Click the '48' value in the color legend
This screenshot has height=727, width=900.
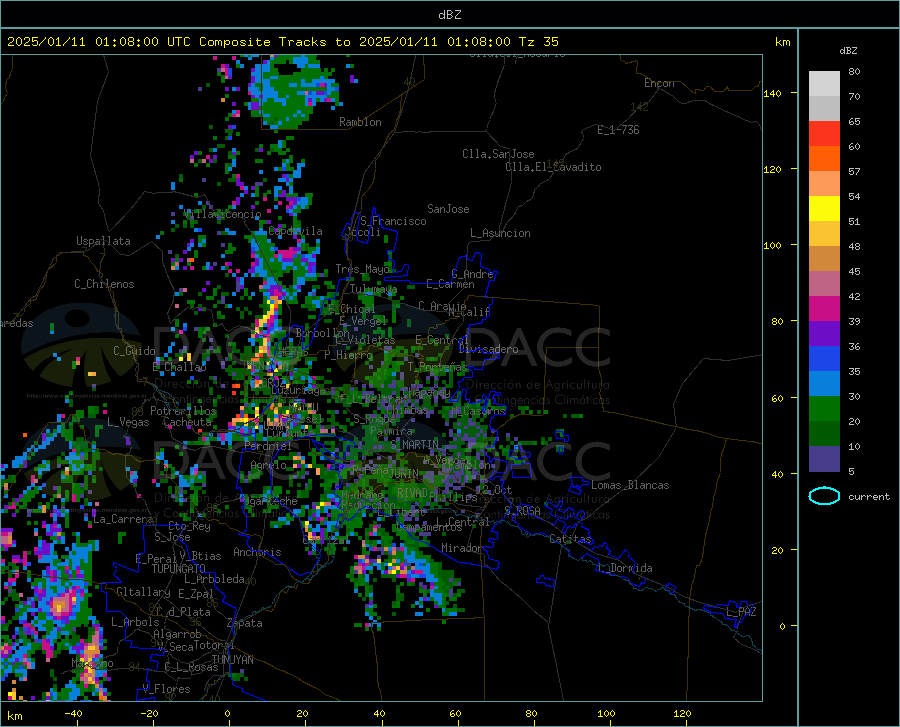tap(854, 246)
